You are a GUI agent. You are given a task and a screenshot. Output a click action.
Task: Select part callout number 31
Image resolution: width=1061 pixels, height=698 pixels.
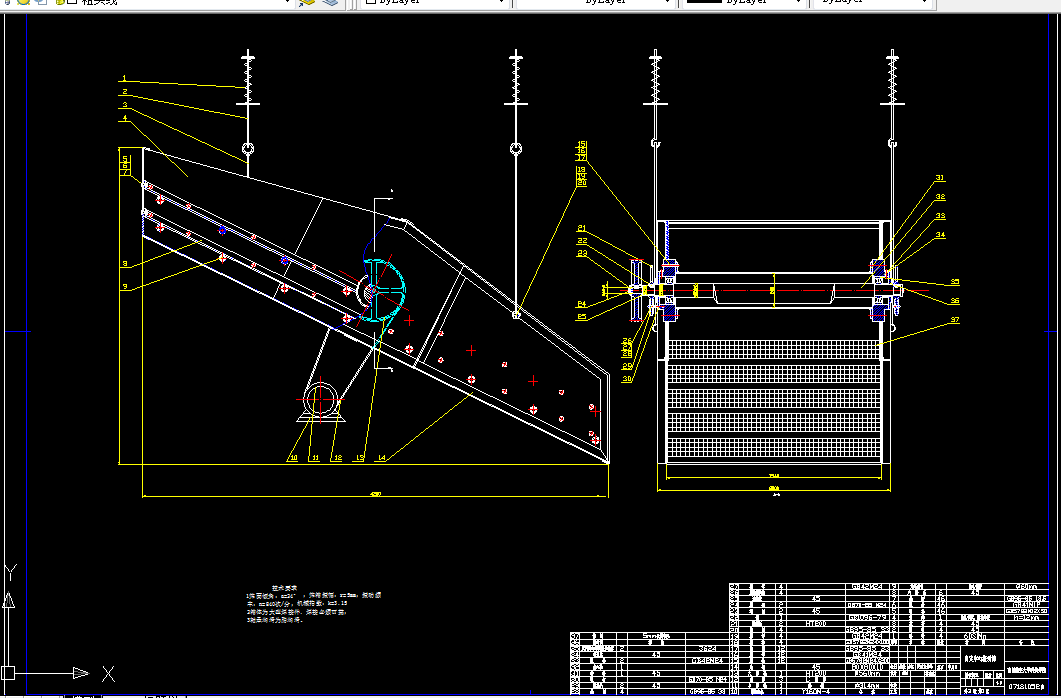click(940, 178)
